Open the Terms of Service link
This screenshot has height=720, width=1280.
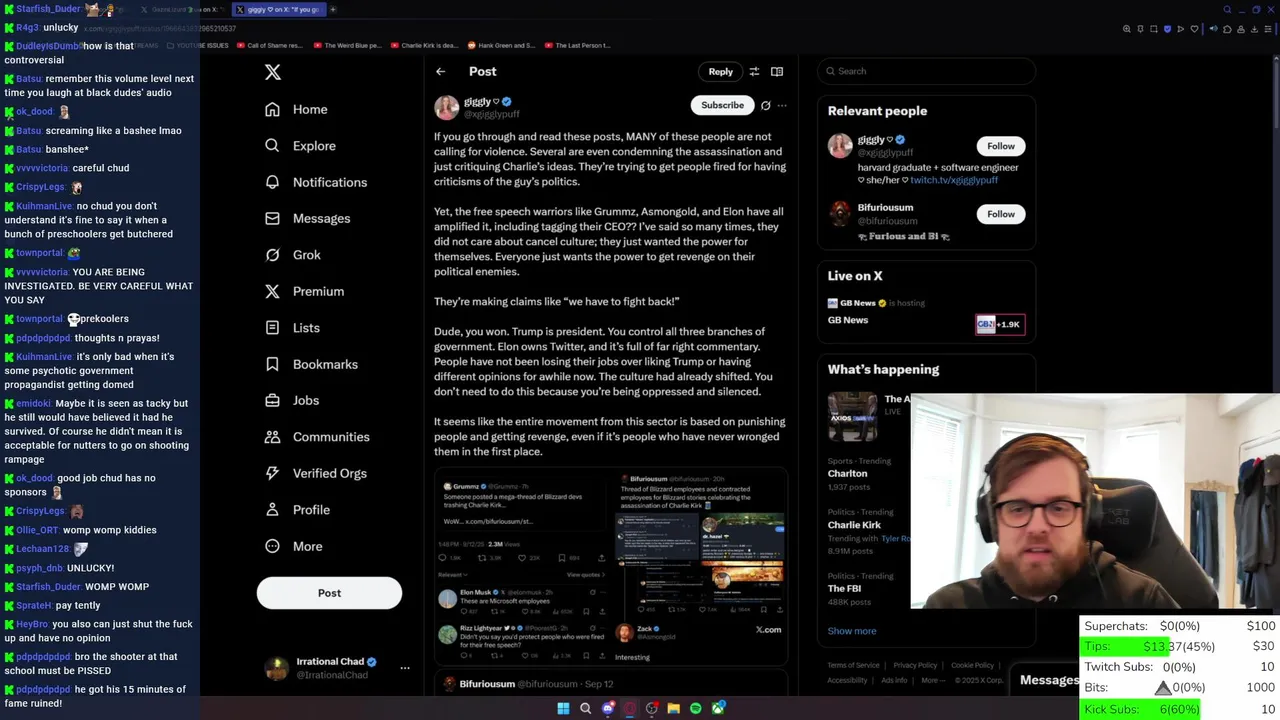coord(853,665)
